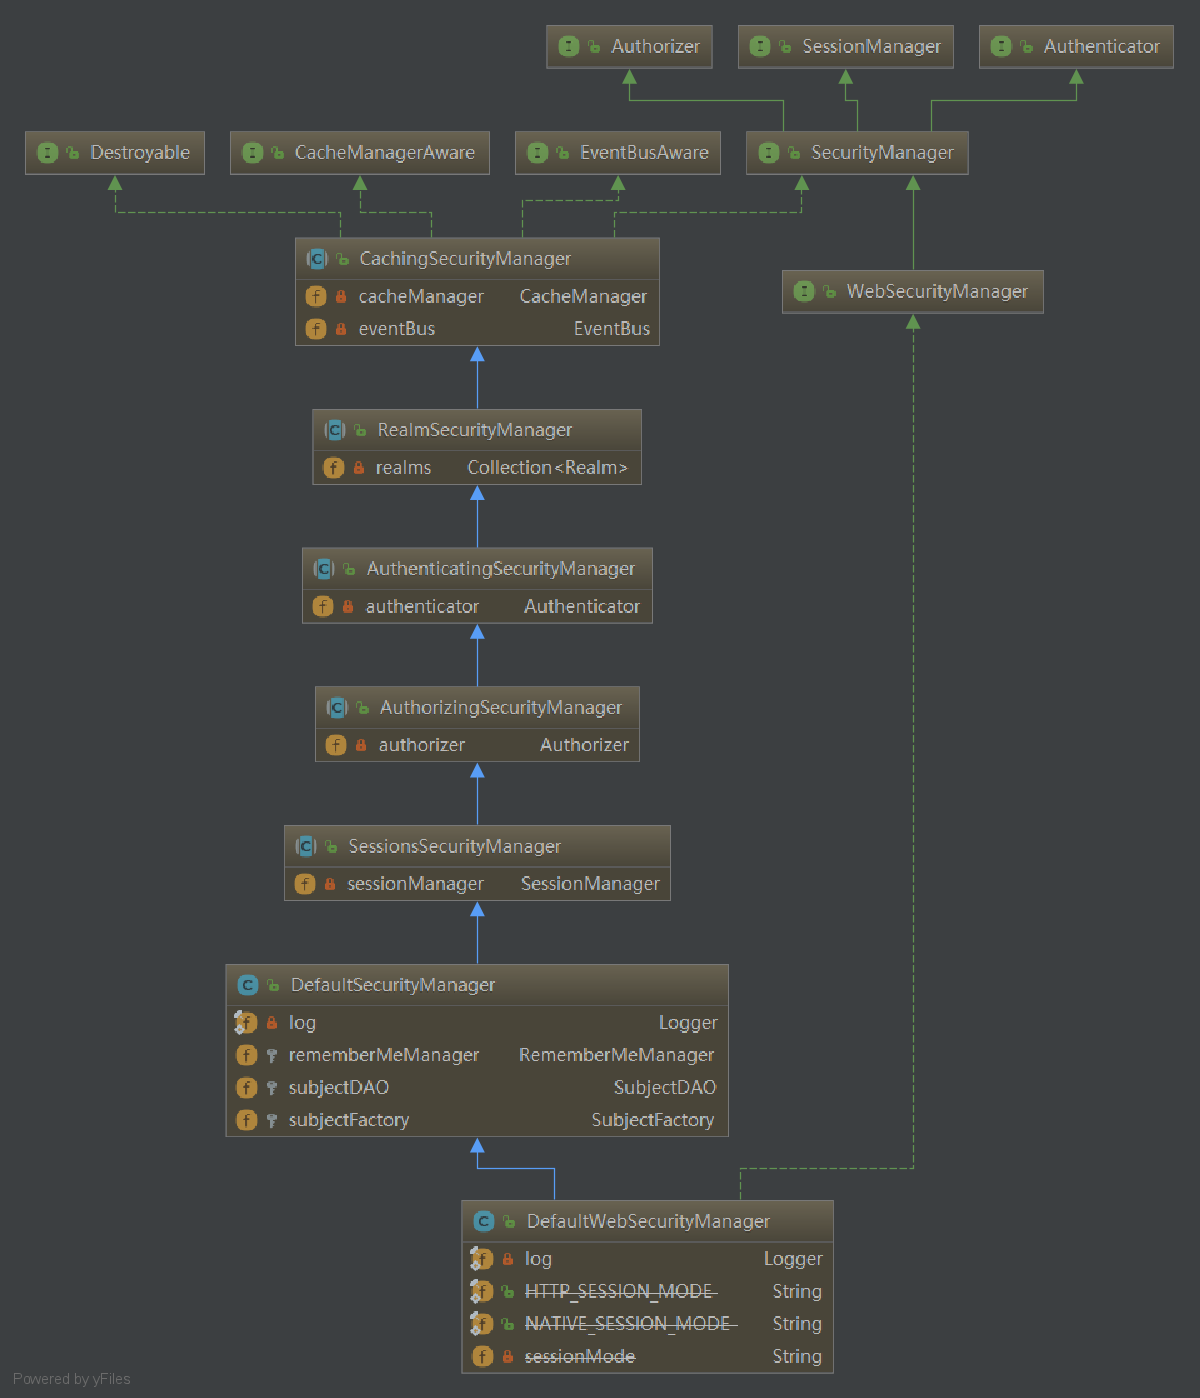Image resolution: width=1200 pixels, height=1398 pixels.
Task: Click the eventBus field name
Action: pos(397,329)
